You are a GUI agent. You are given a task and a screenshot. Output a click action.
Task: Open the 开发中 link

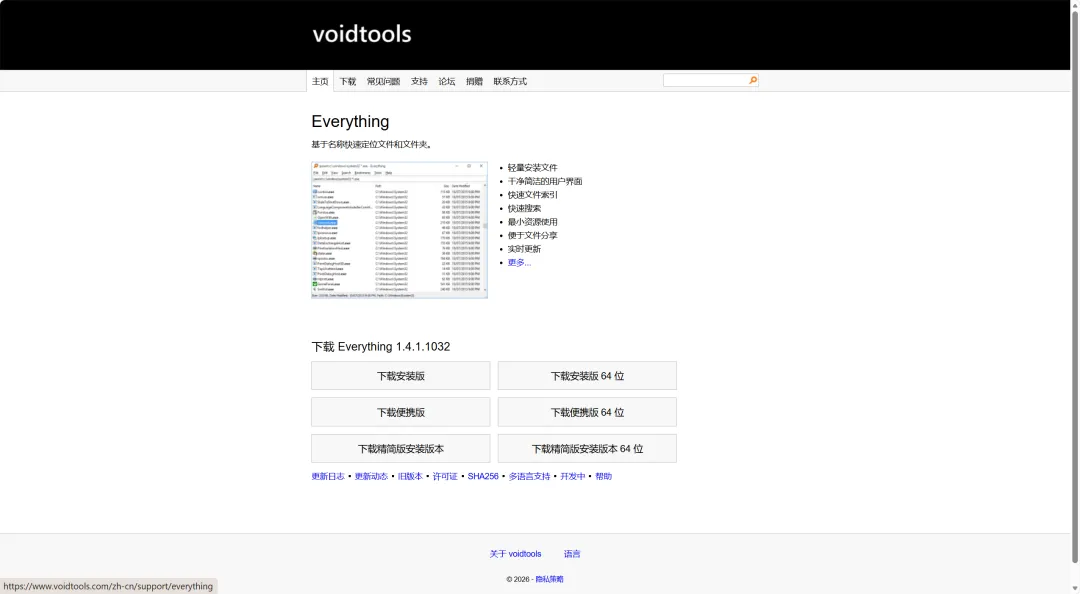(572, 476)
